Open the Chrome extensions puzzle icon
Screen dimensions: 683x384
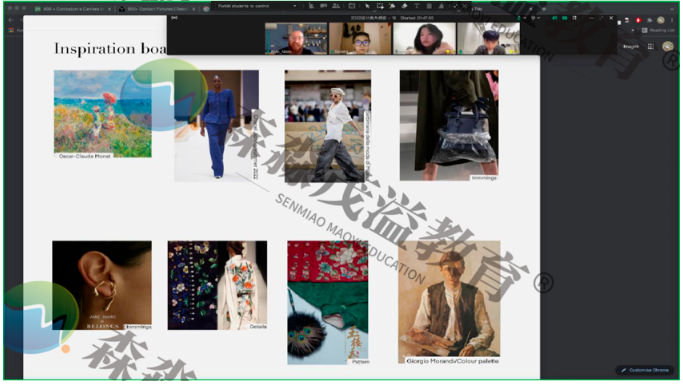[x=649, y=20]
